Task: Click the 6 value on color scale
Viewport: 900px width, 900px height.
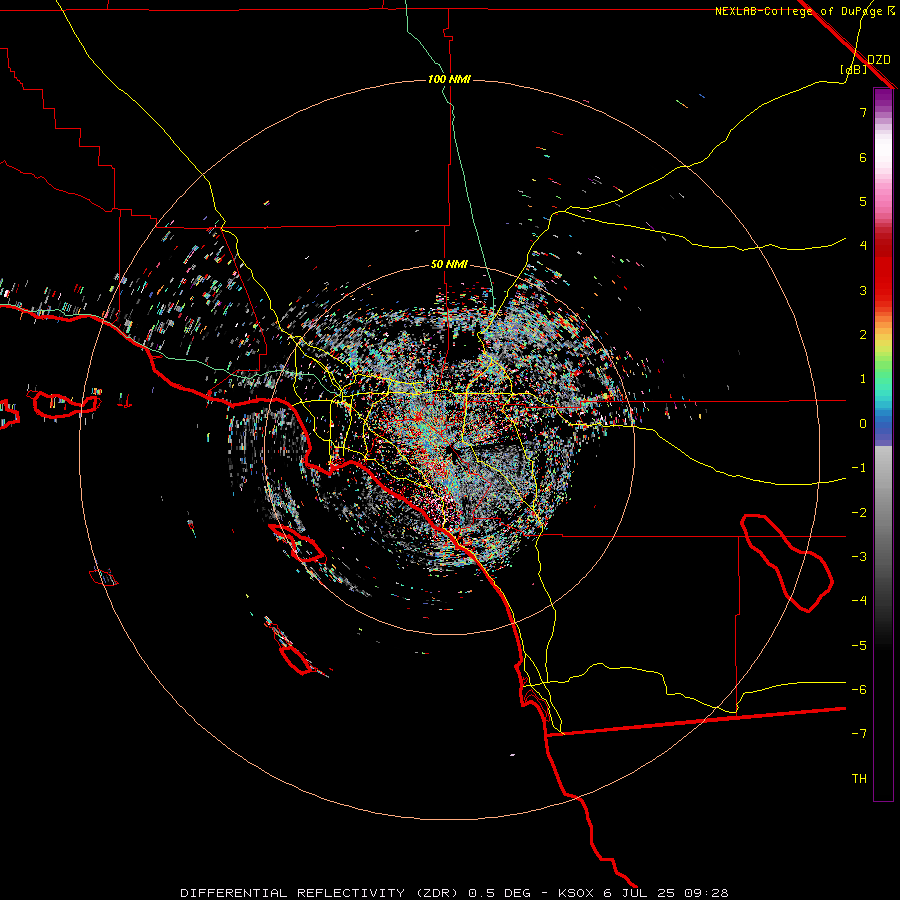Action: 863,157
